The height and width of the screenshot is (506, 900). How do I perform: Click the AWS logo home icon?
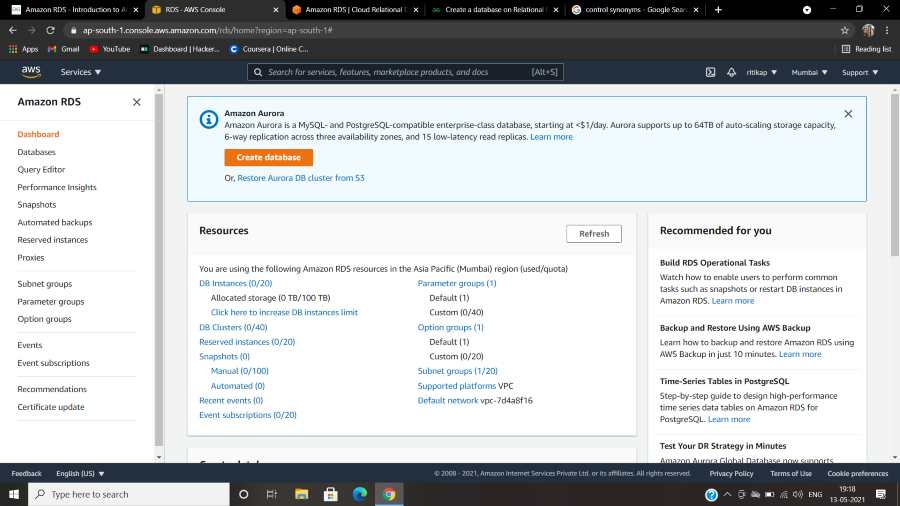click(31, 72)
